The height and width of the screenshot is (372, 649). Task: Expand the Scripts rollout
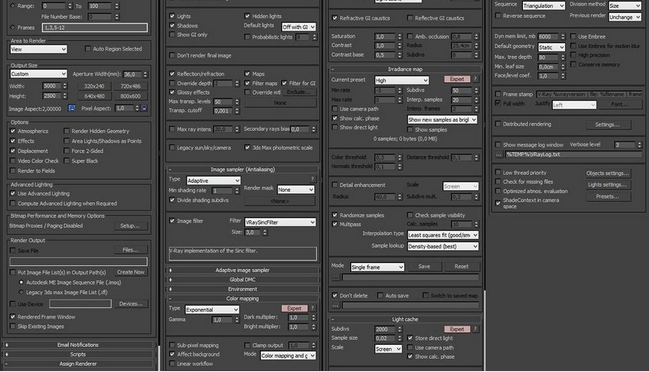coord(78,354)
